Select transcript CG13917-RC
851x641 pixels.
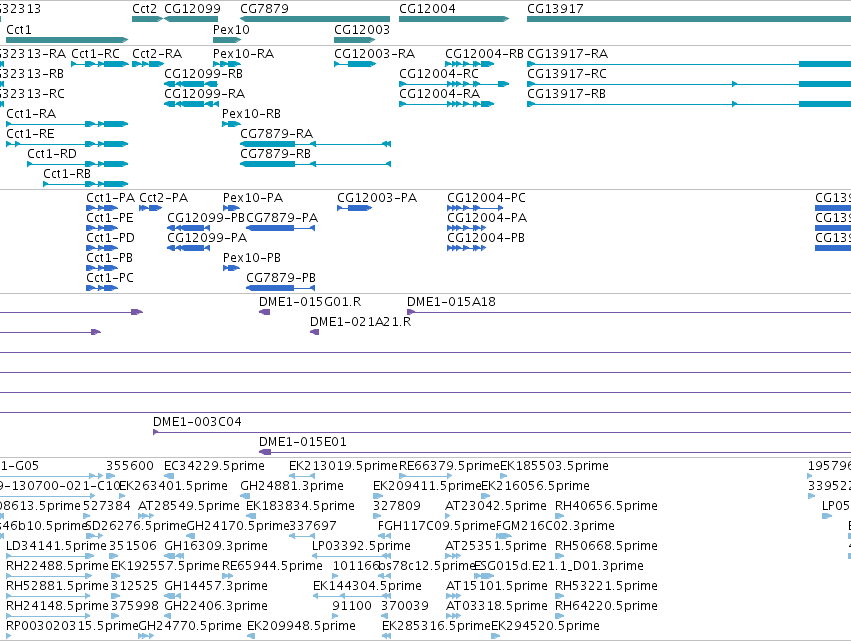coord(567,73)
